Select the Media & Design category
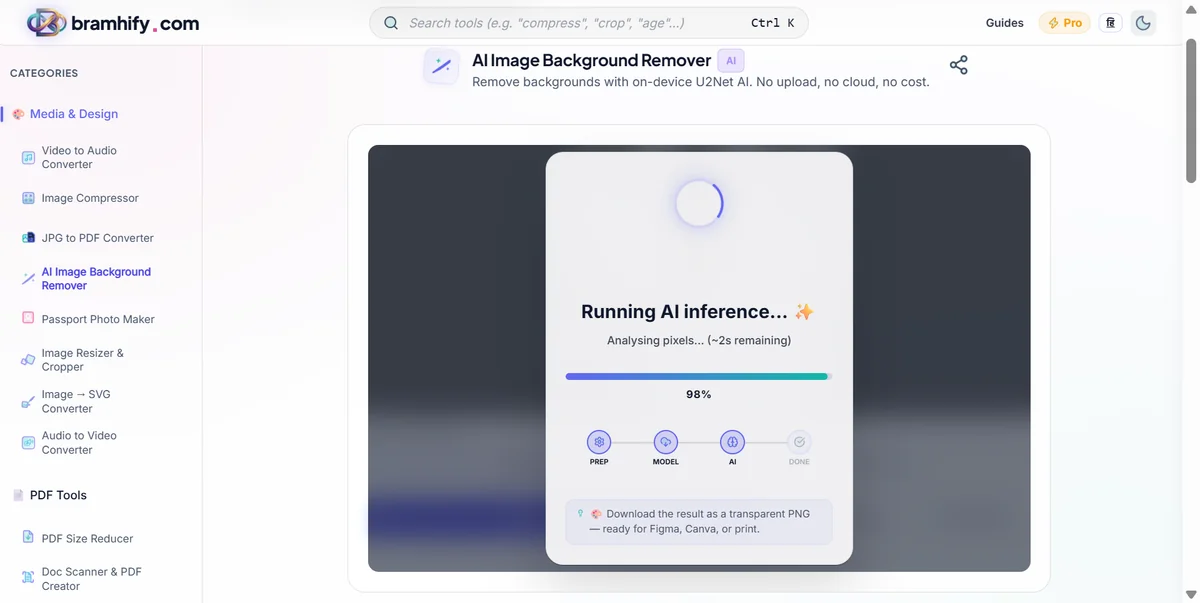1200x603 pixels. pyautogui.click(x=74, y=114)
